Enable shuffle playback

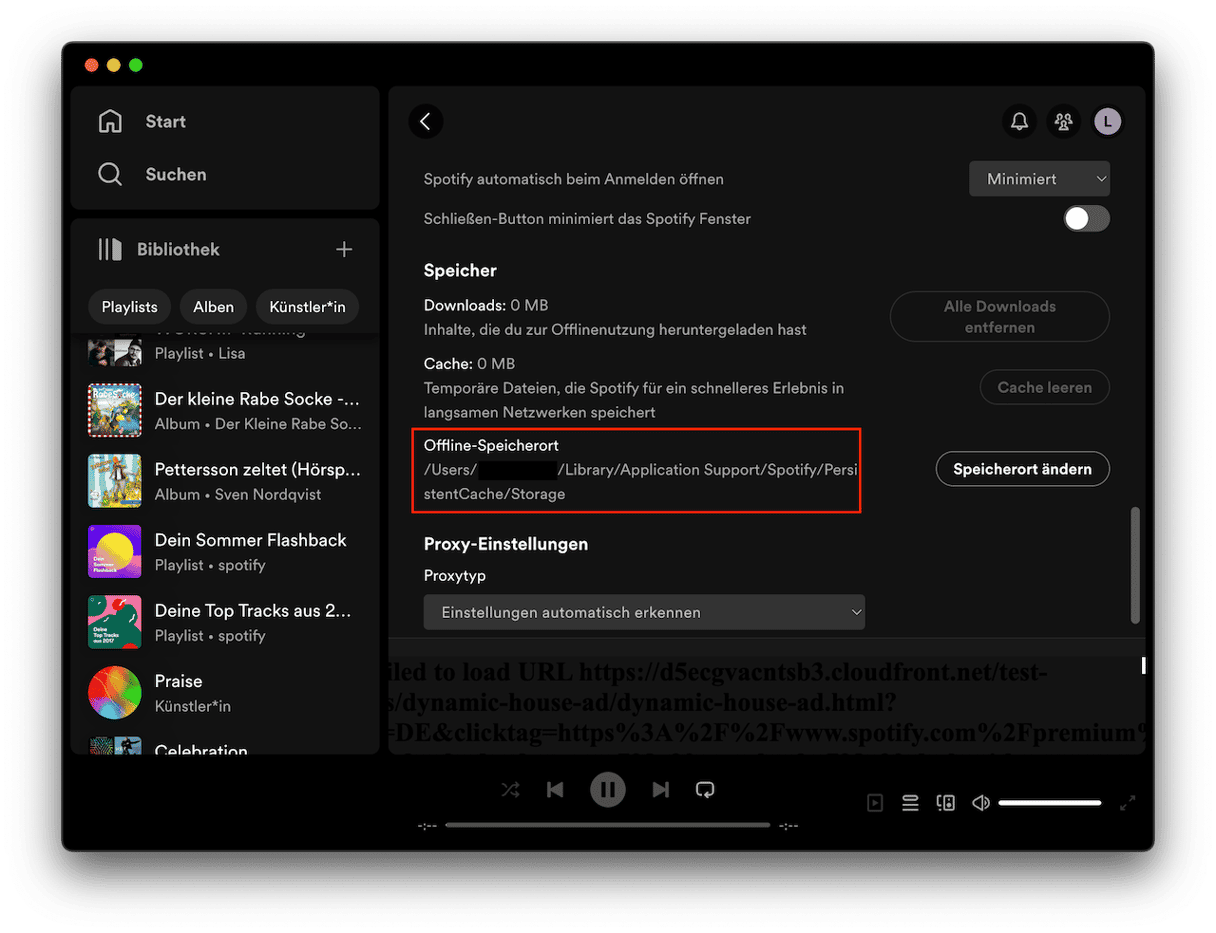[510, 790]
